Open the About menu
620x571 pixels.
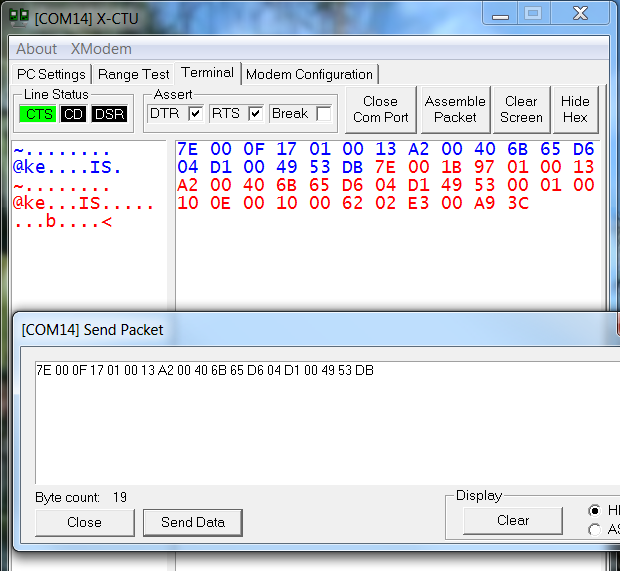coord(37,49)
